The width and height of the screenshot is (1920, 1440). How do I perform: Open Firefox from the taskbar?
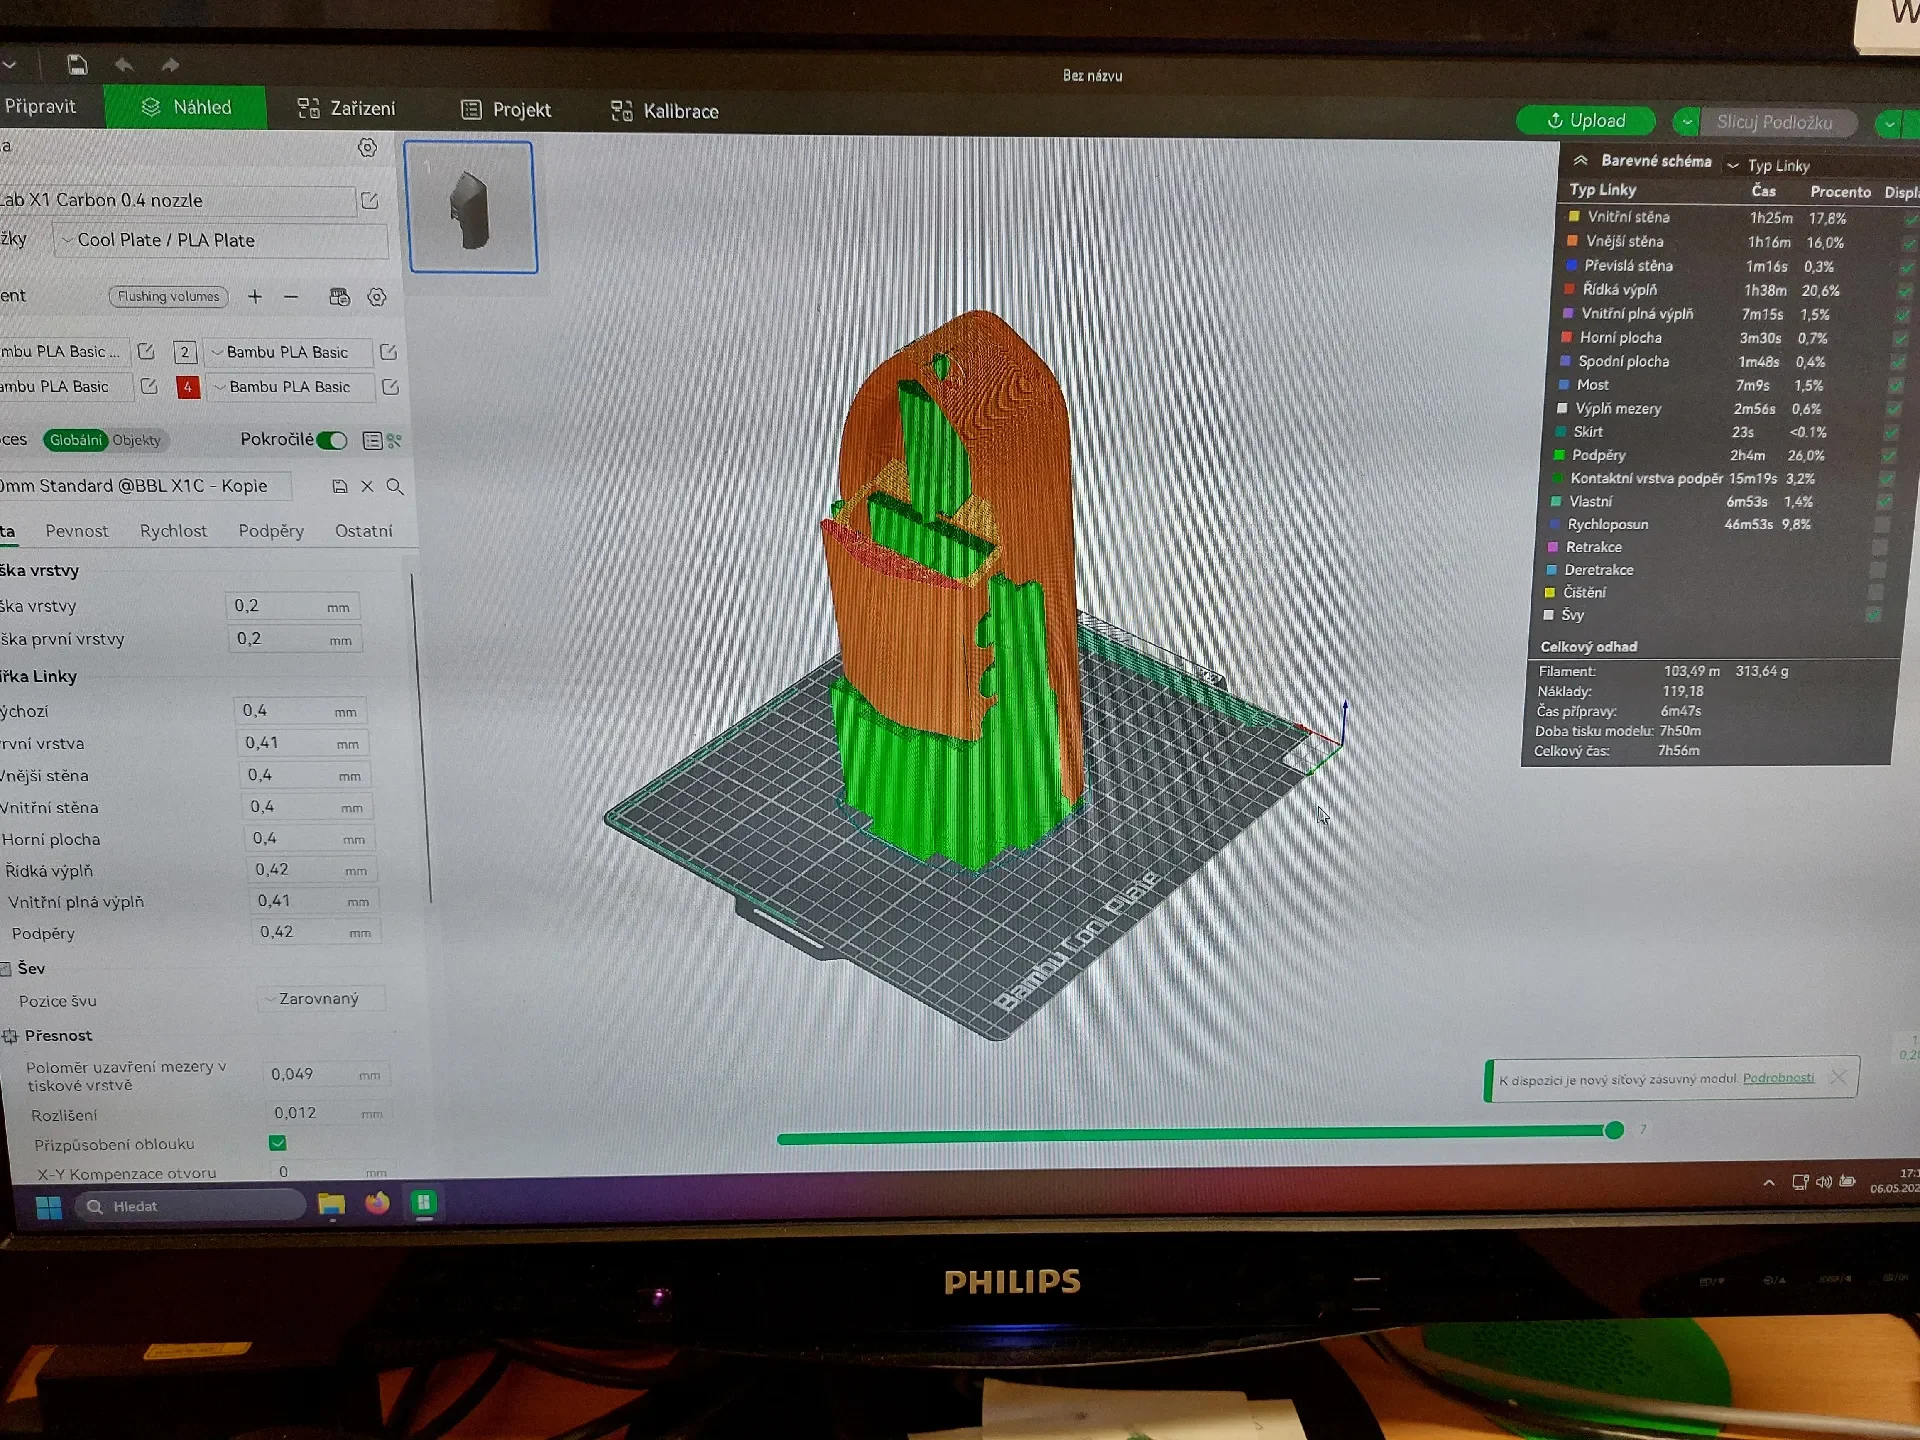[x=377, y=1203]
